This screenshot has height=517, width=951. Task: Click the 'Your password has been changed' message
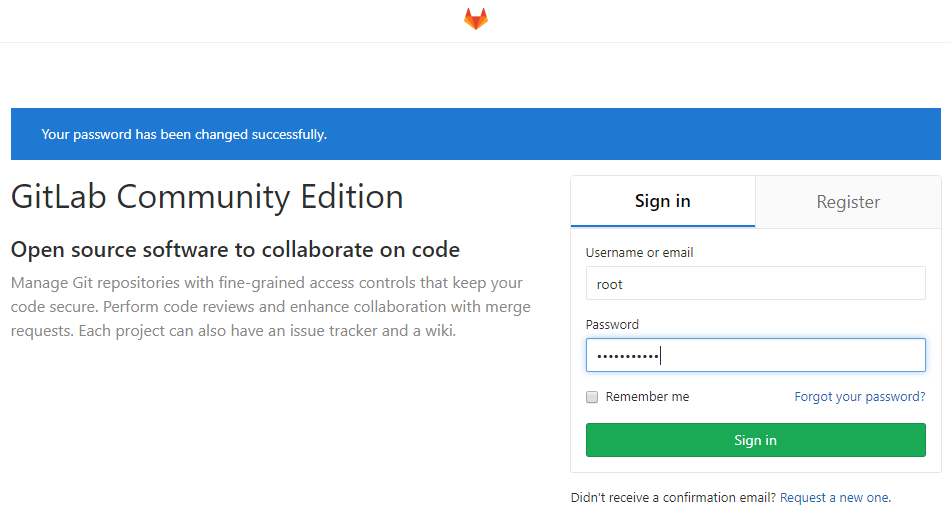[x=184, y=134]
